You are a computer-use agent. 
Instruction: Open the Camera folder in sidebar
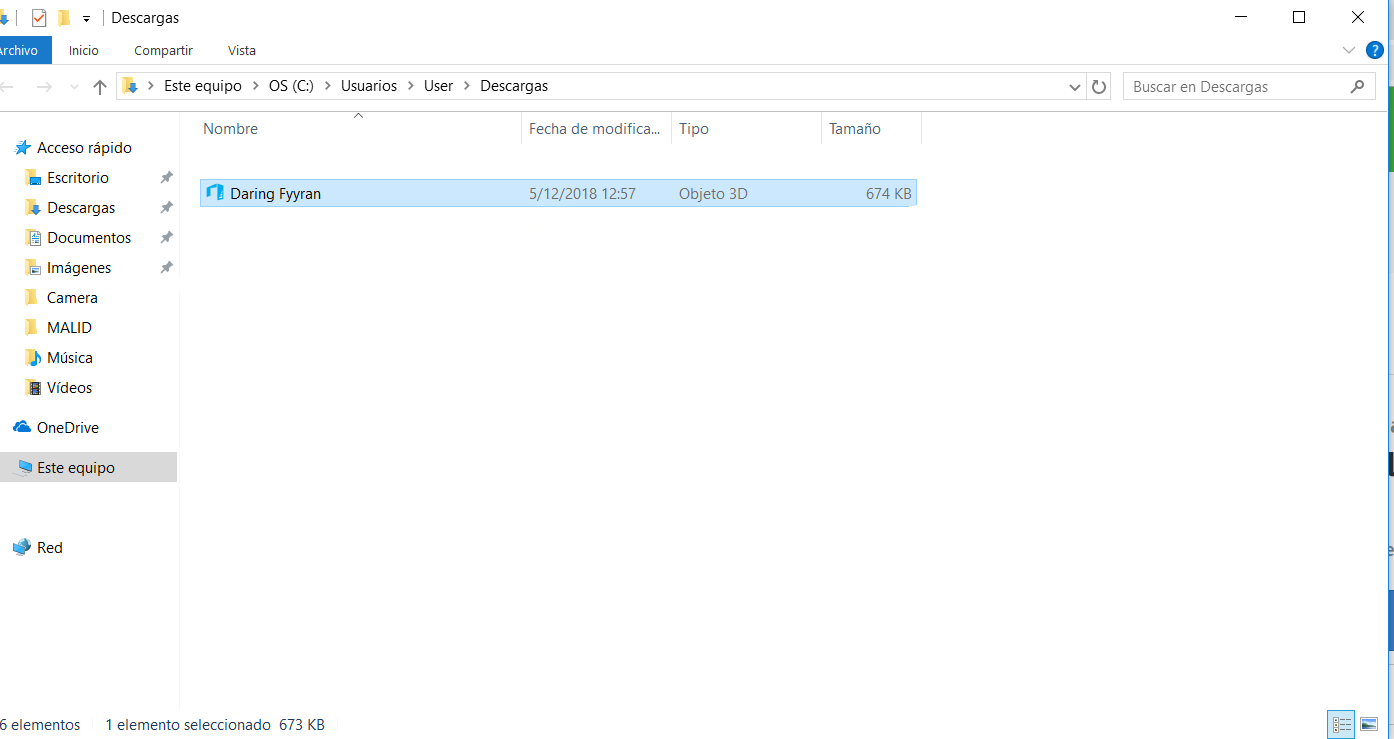[72, 298]
